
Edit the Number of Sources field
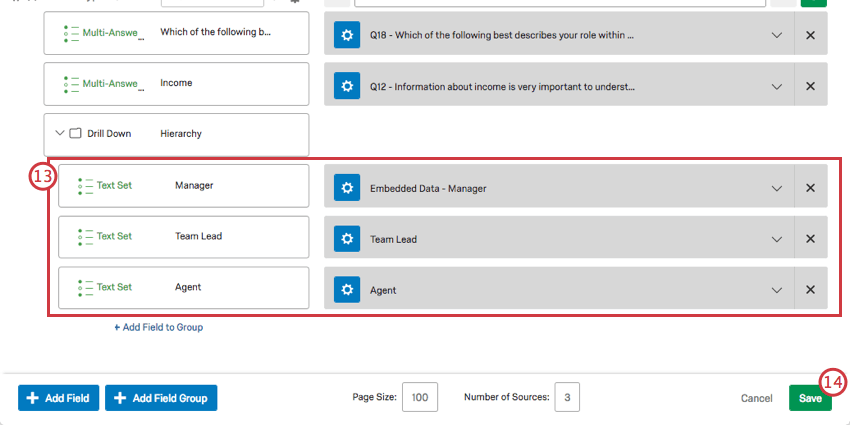click(x=567, y=397)
